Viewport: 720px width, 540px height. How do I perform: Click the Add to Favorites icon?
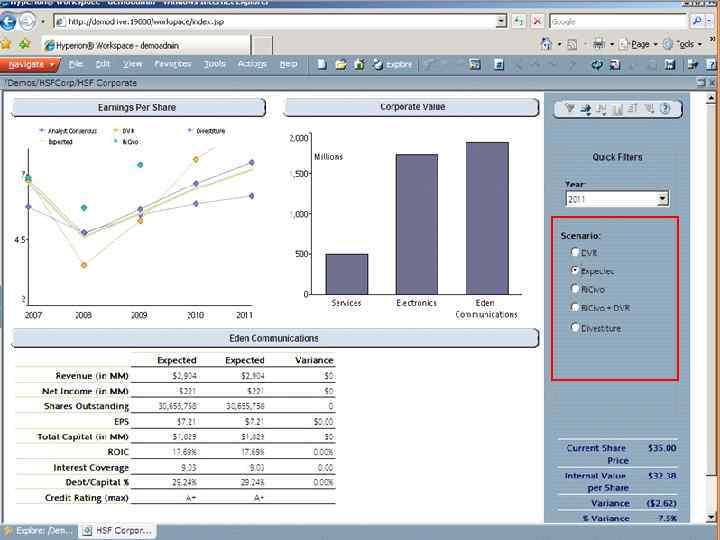point(24,44)
